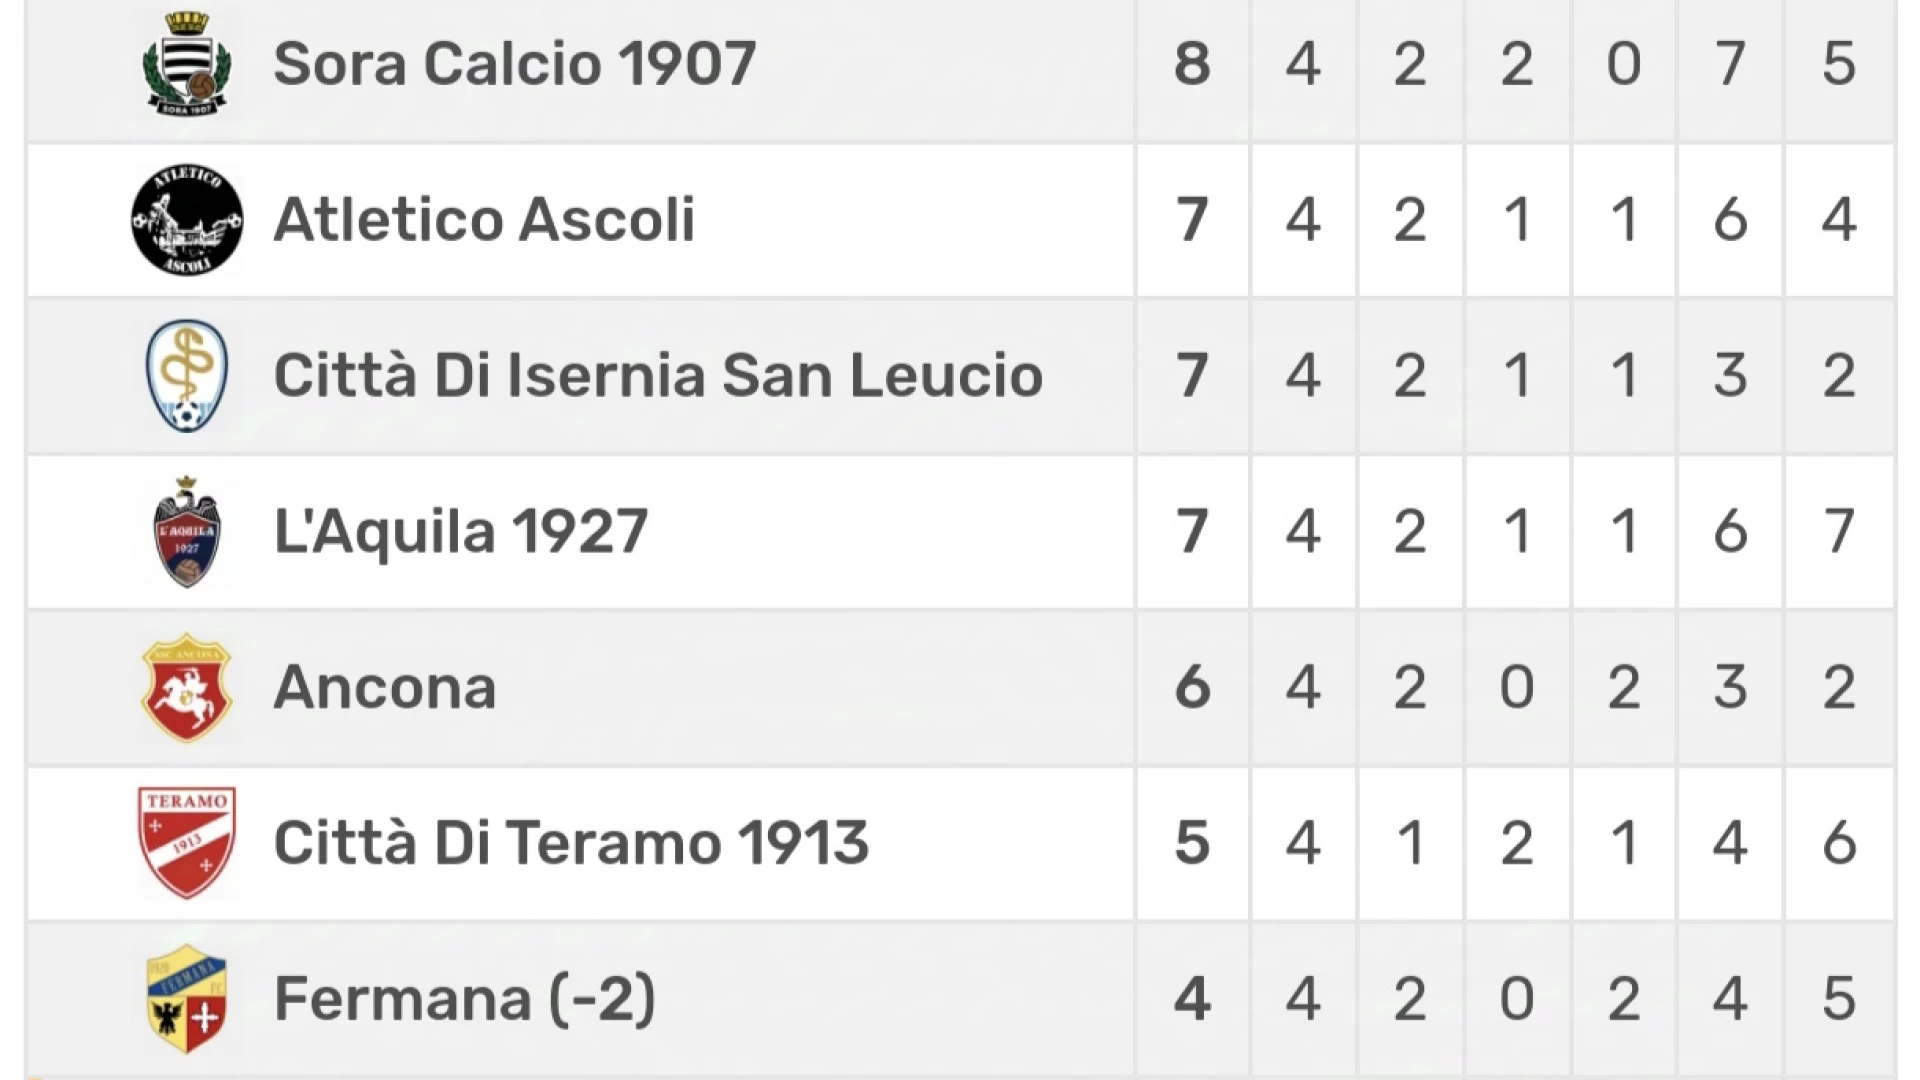Select the Città Di Isernia San Leucio name
The height and width of the screenshot is (1080, 1920).
pyautogui.click(x=658, y=376)
